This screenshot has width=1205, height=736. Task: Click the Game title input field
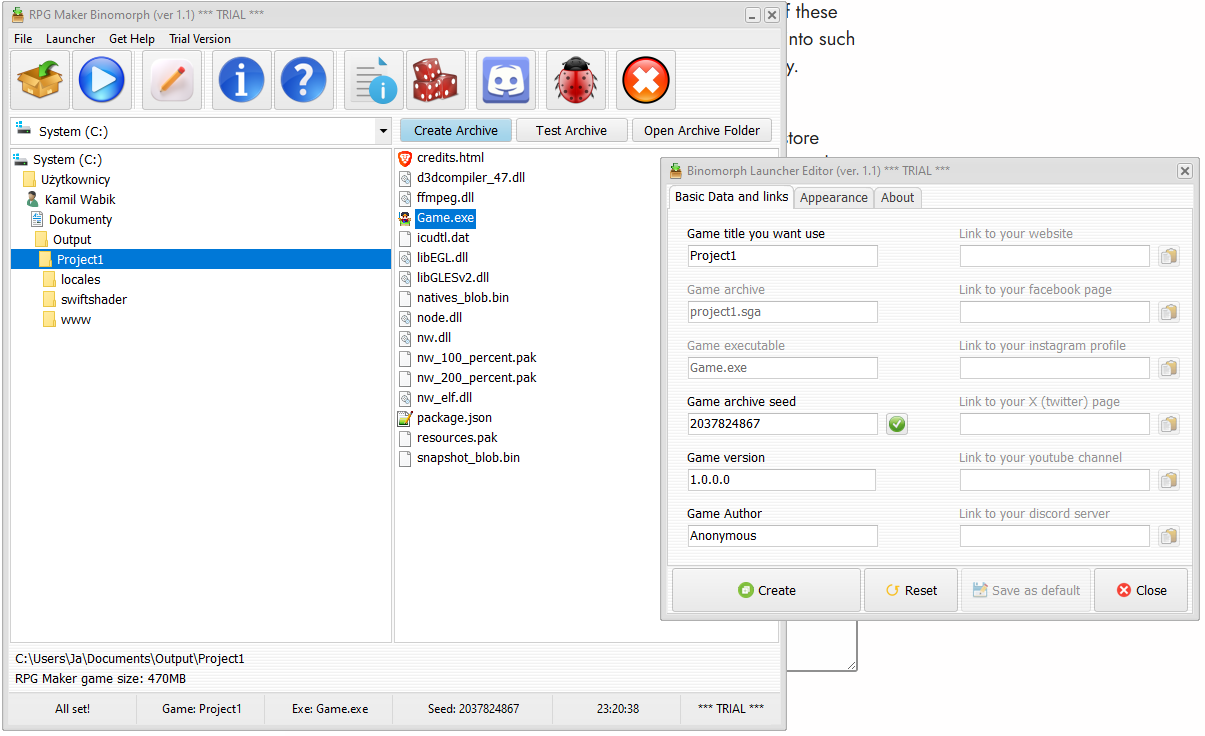coord(782,256)
